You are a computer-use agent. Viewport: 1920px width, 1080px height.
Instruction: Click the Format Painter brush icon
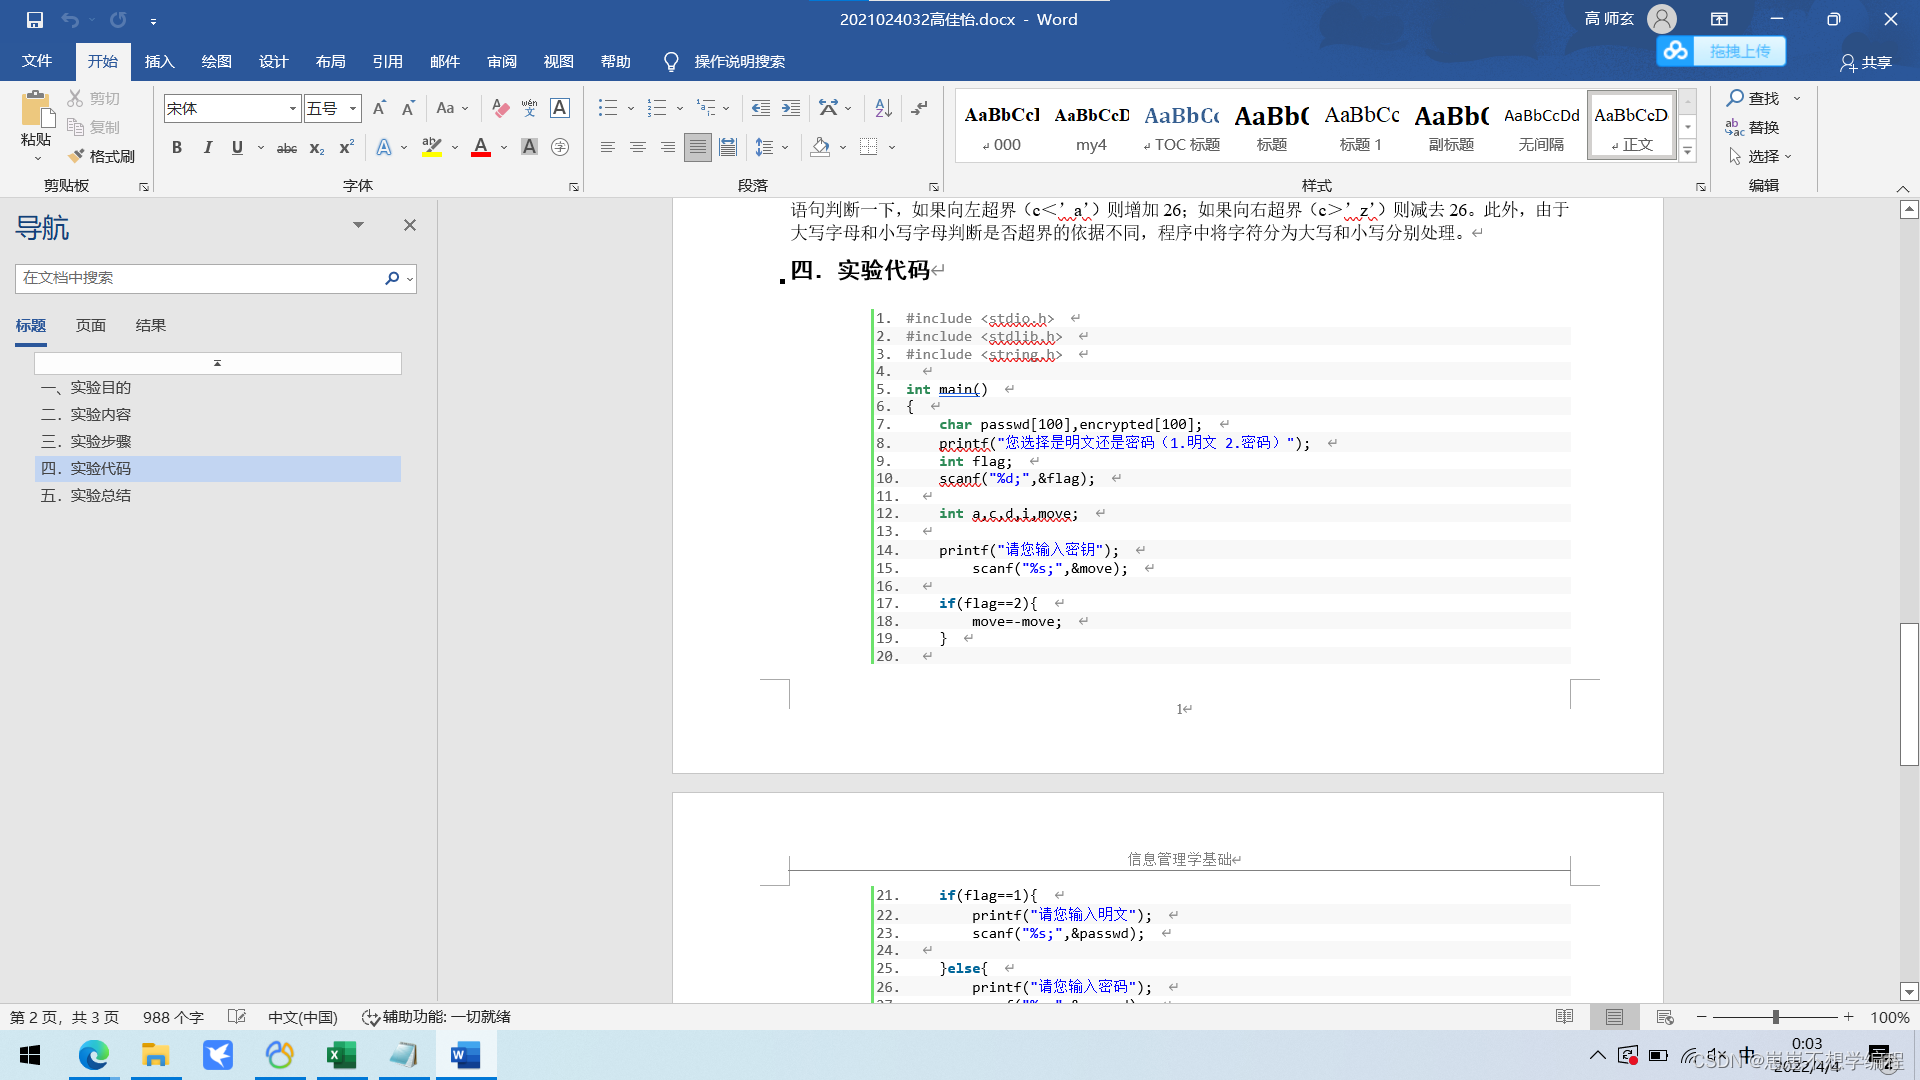(77, 156)
